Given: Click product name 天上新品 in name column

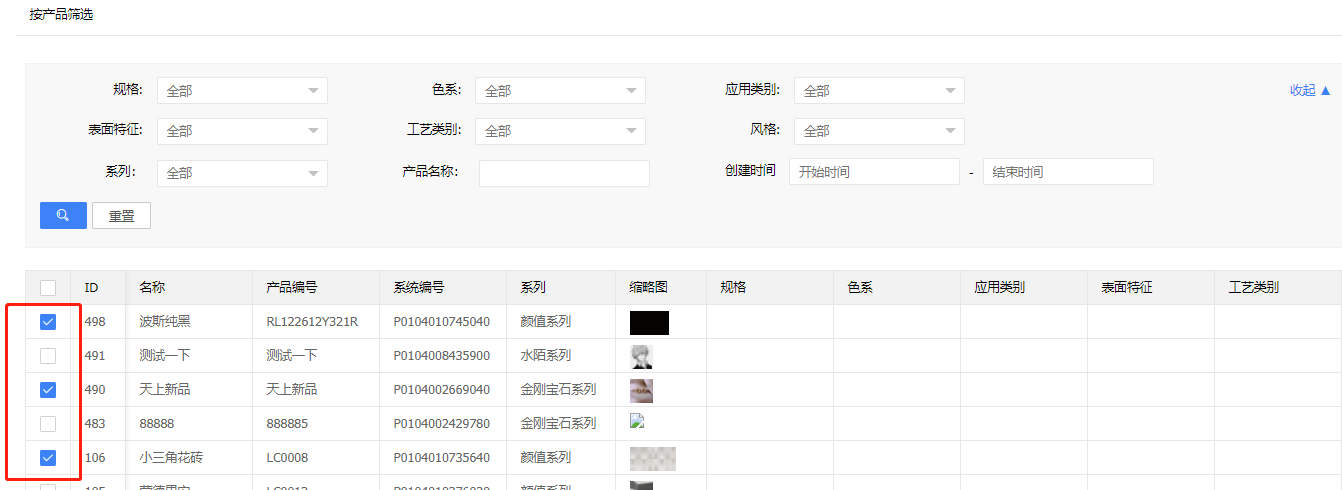Looking at the screenshot, I should (165, 390).
